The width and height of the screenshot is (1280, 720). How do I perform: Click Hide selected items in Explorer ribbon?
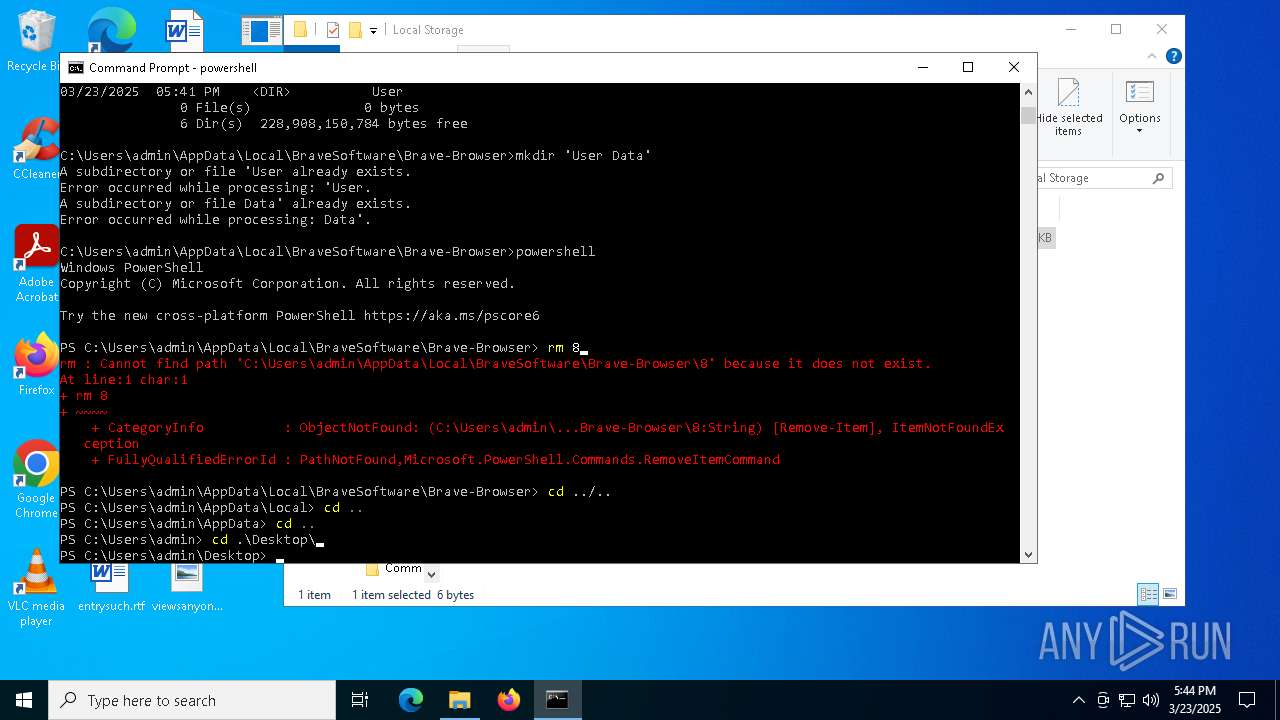(1068, 108)
